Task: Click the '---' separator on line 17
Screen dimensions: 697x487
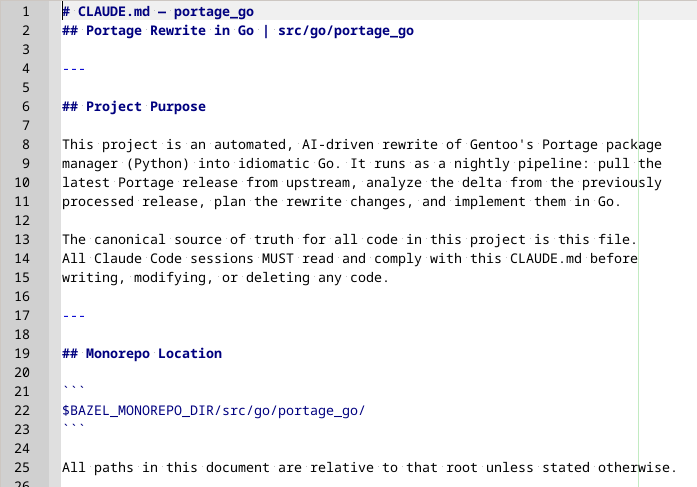Action: click(74, 316)
